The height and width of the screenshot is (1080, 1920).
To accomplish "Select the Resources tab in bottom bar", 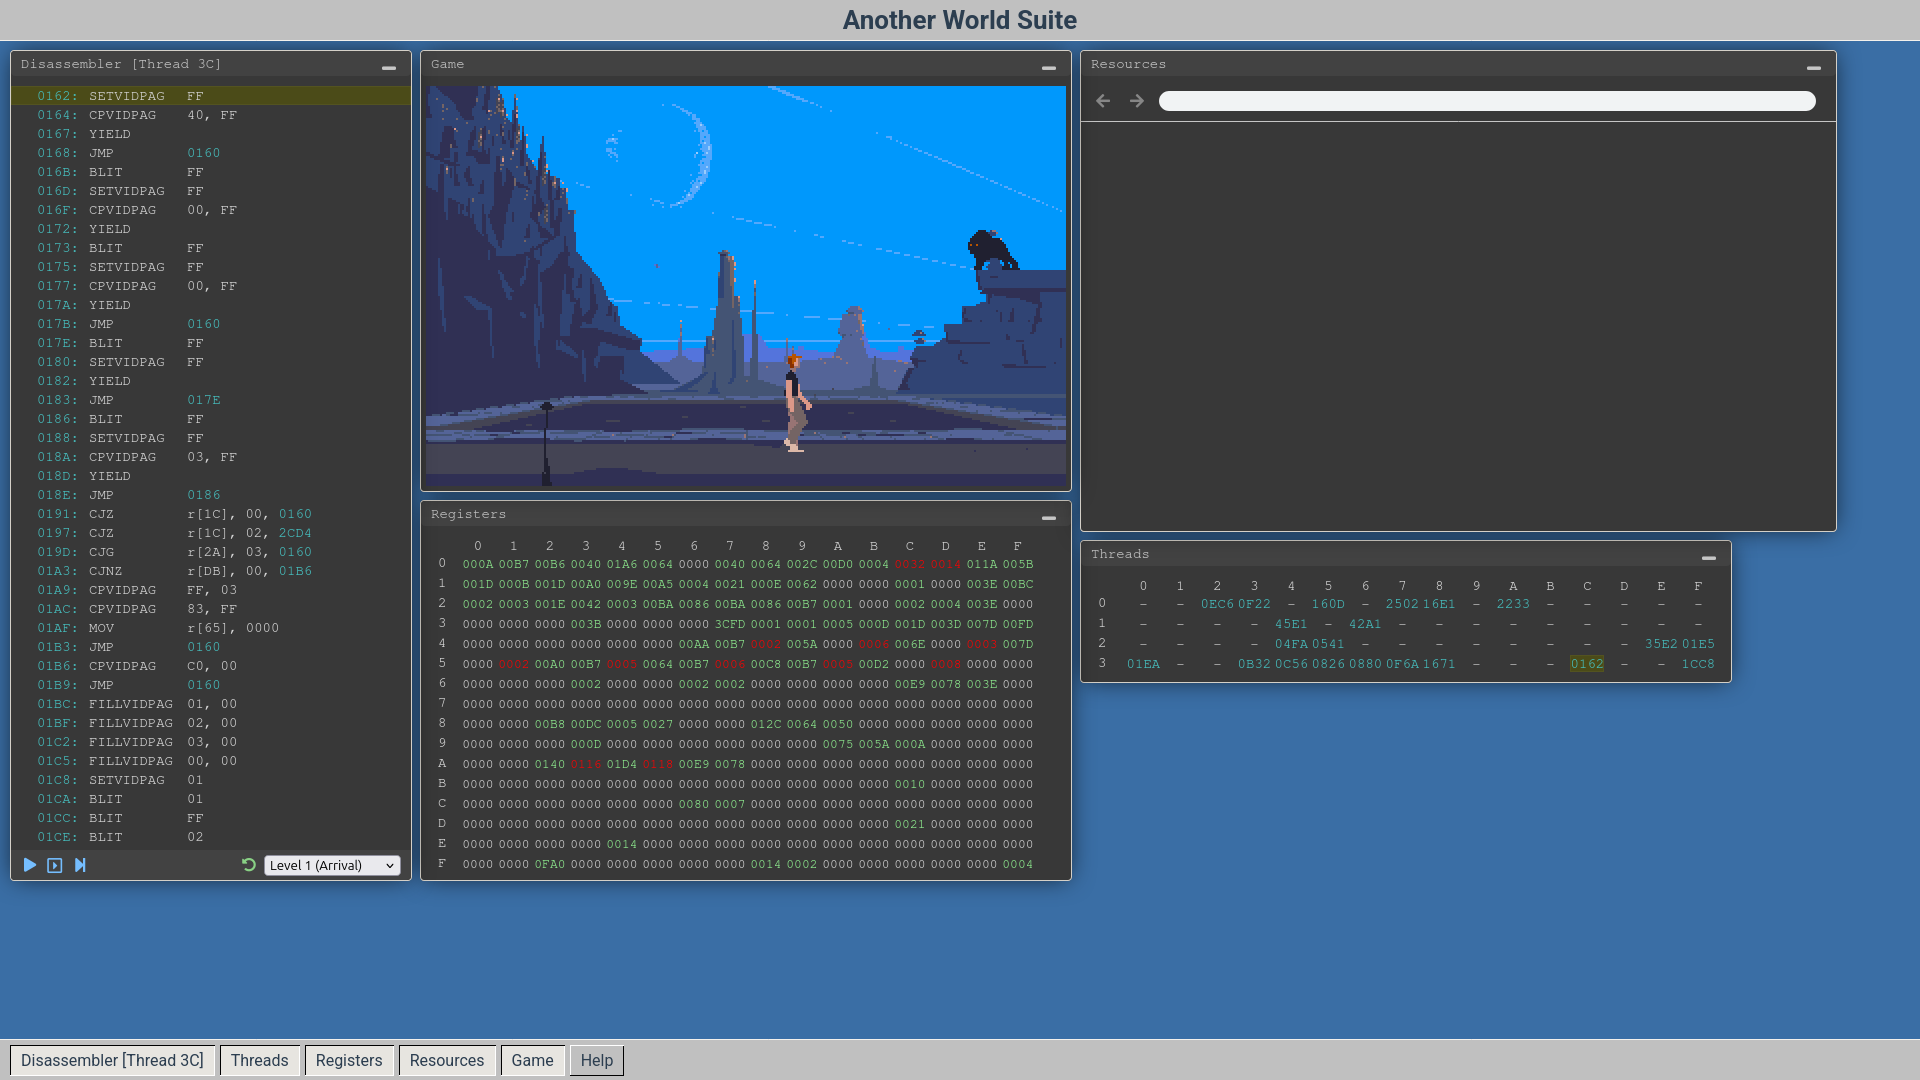I will click(447, 1061).
